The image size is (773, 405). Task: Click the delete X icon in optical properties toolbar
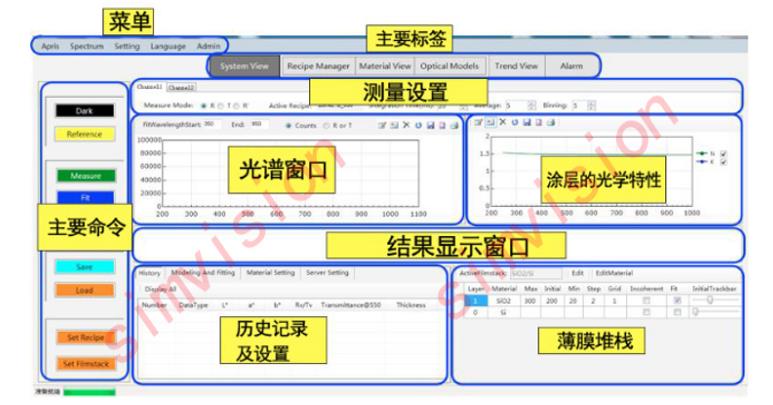503,122
